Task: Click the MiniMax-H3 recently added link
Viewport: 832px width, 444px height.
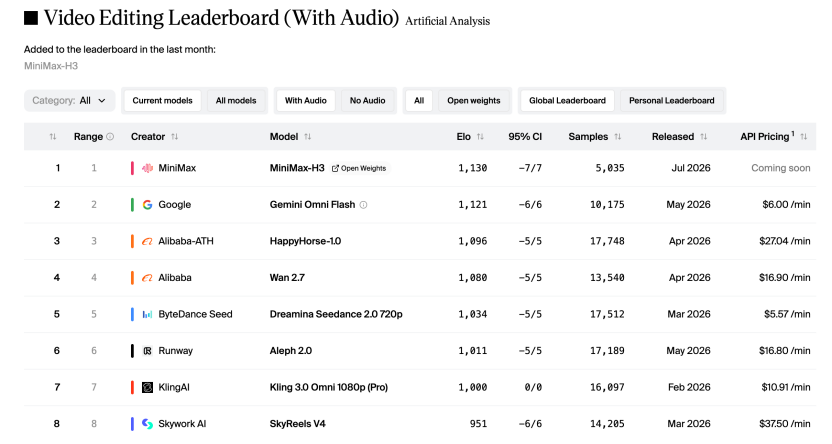Action: (x=51, y=66)
